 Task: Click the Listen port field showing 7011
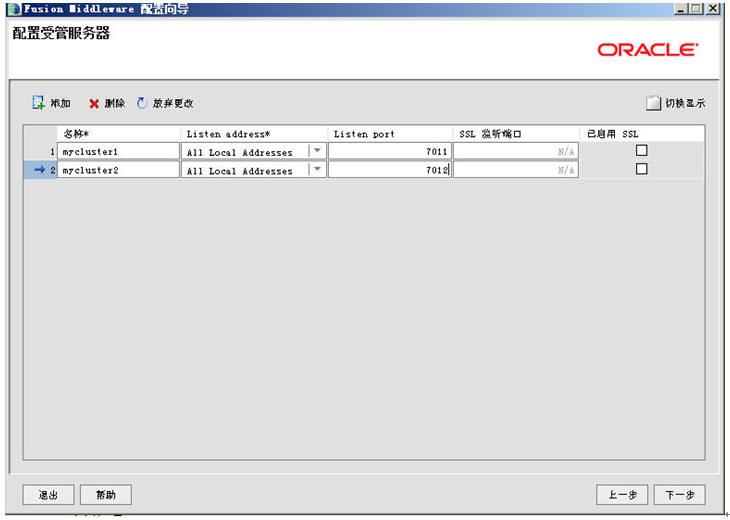[x=390, y=151]
